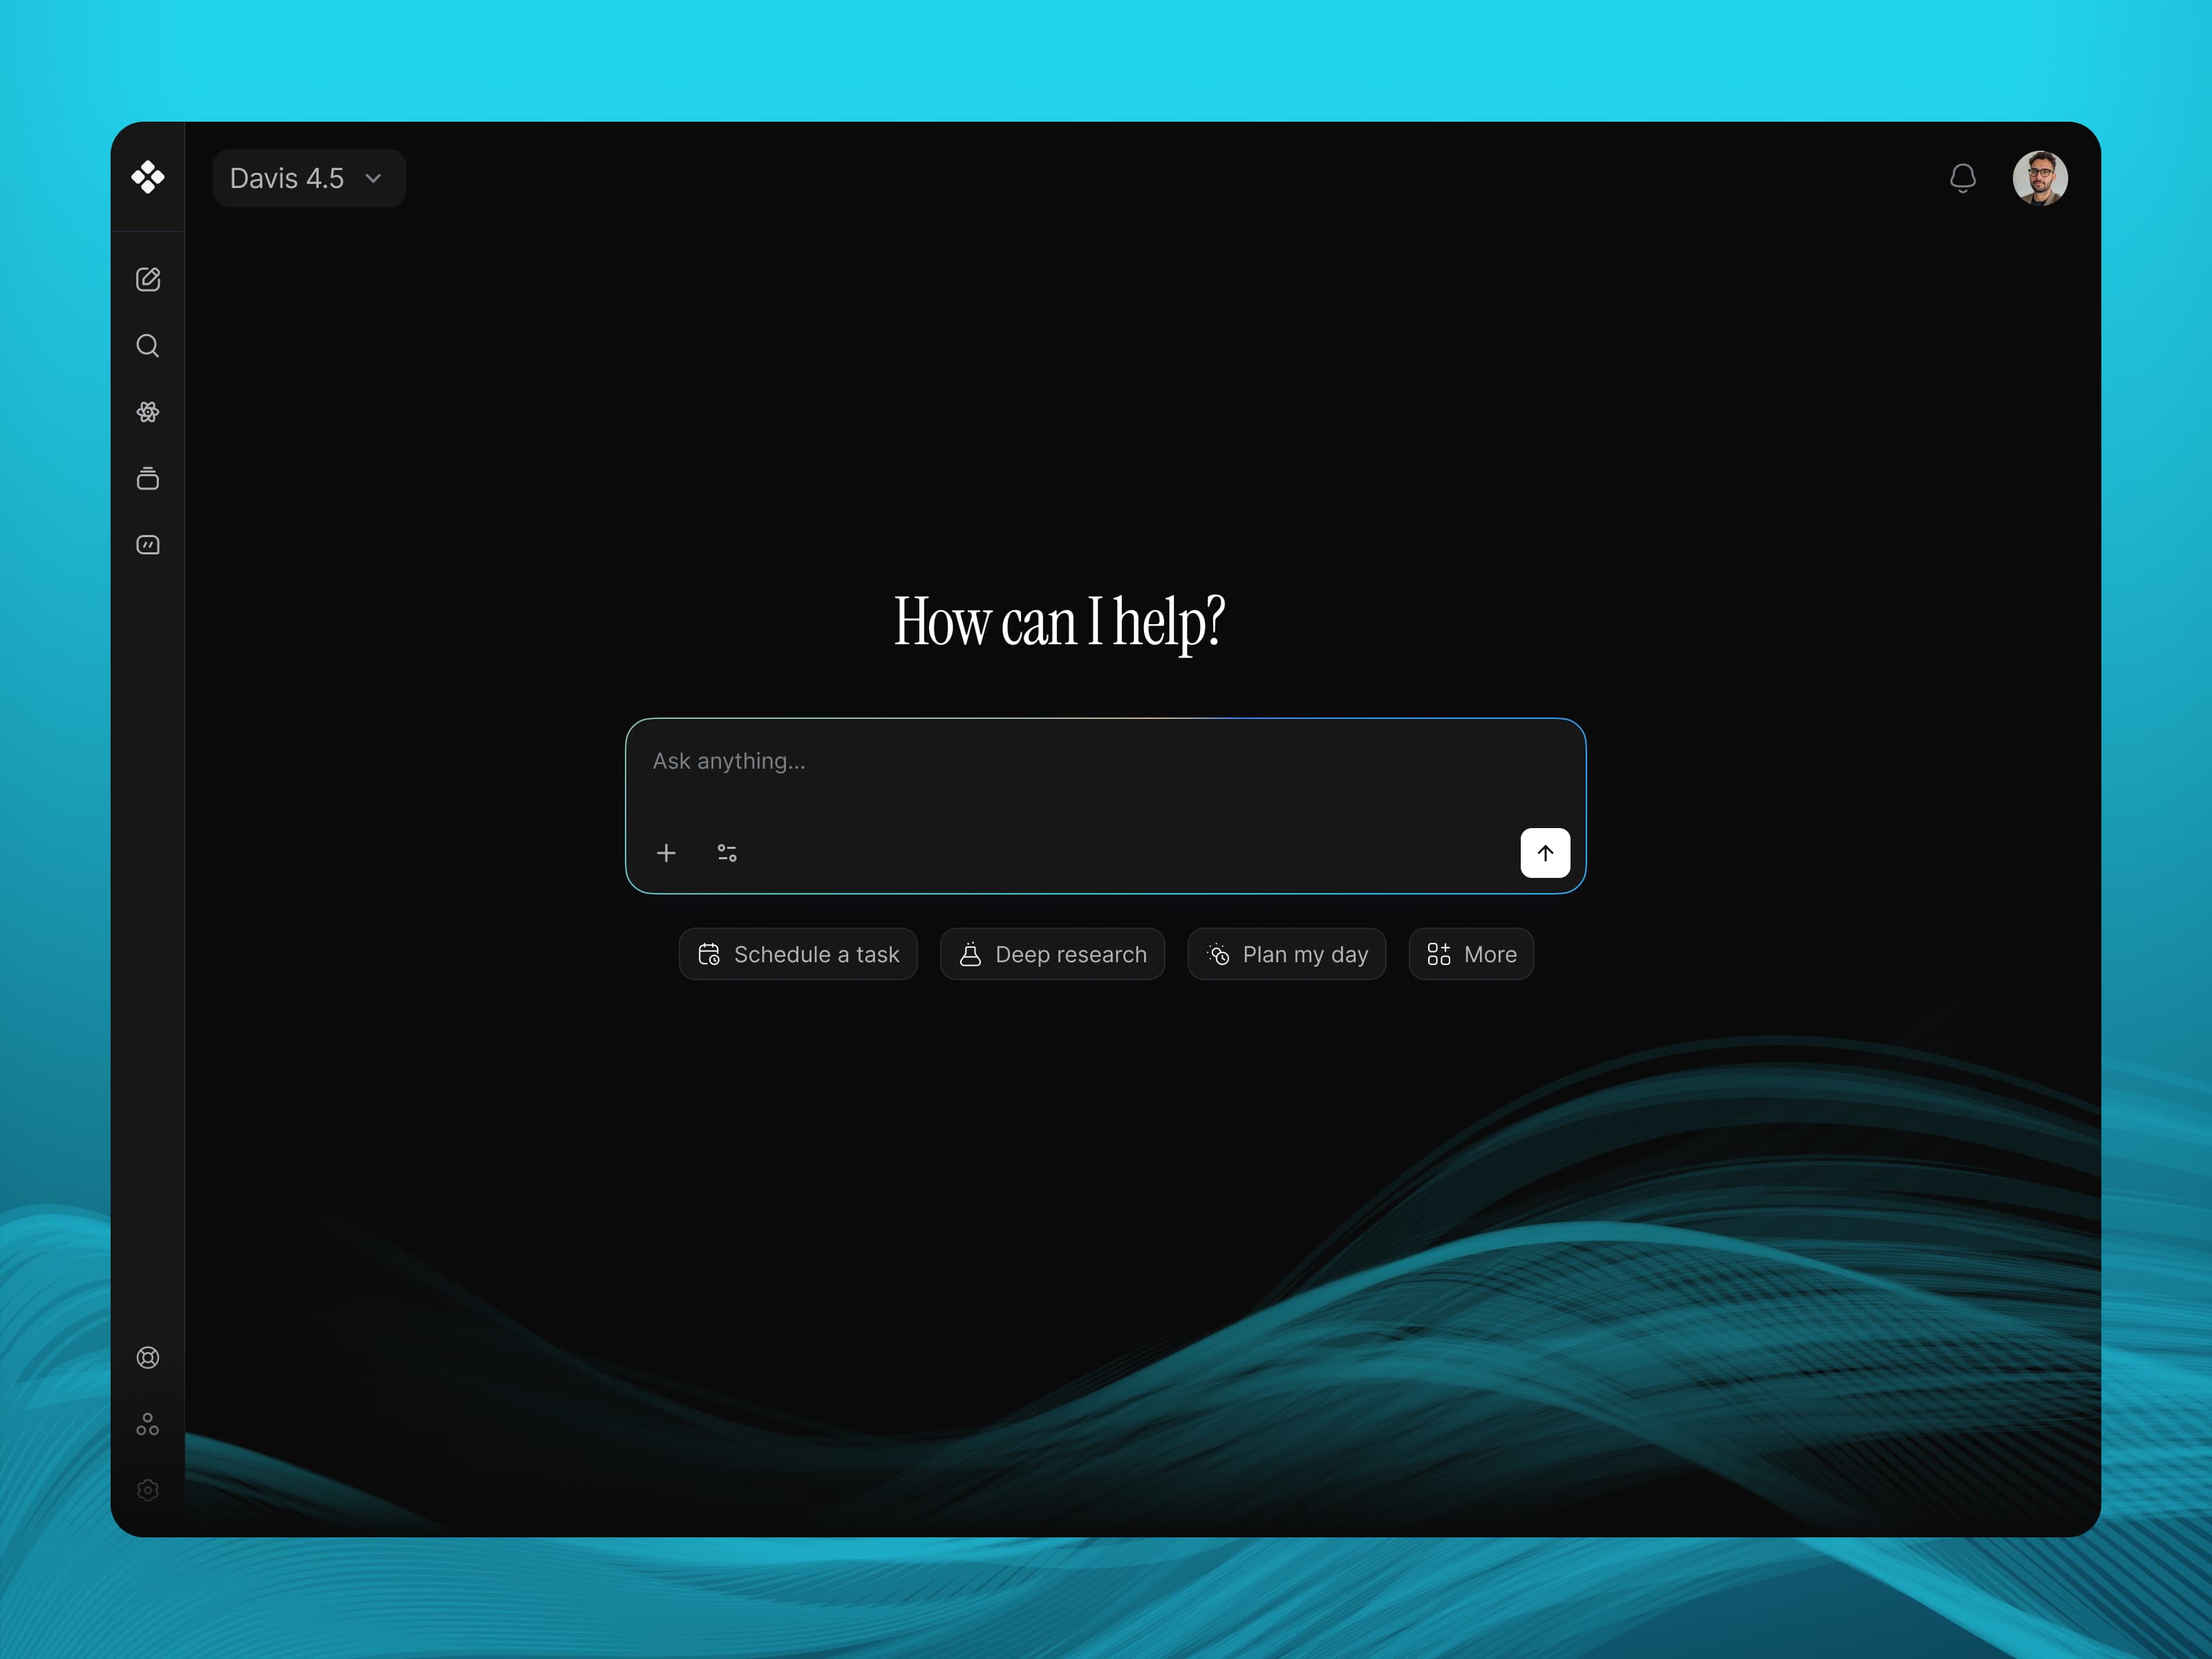Click the app logo in the sidebar
Screen dimensions: 2212x1659
point(148,177)
